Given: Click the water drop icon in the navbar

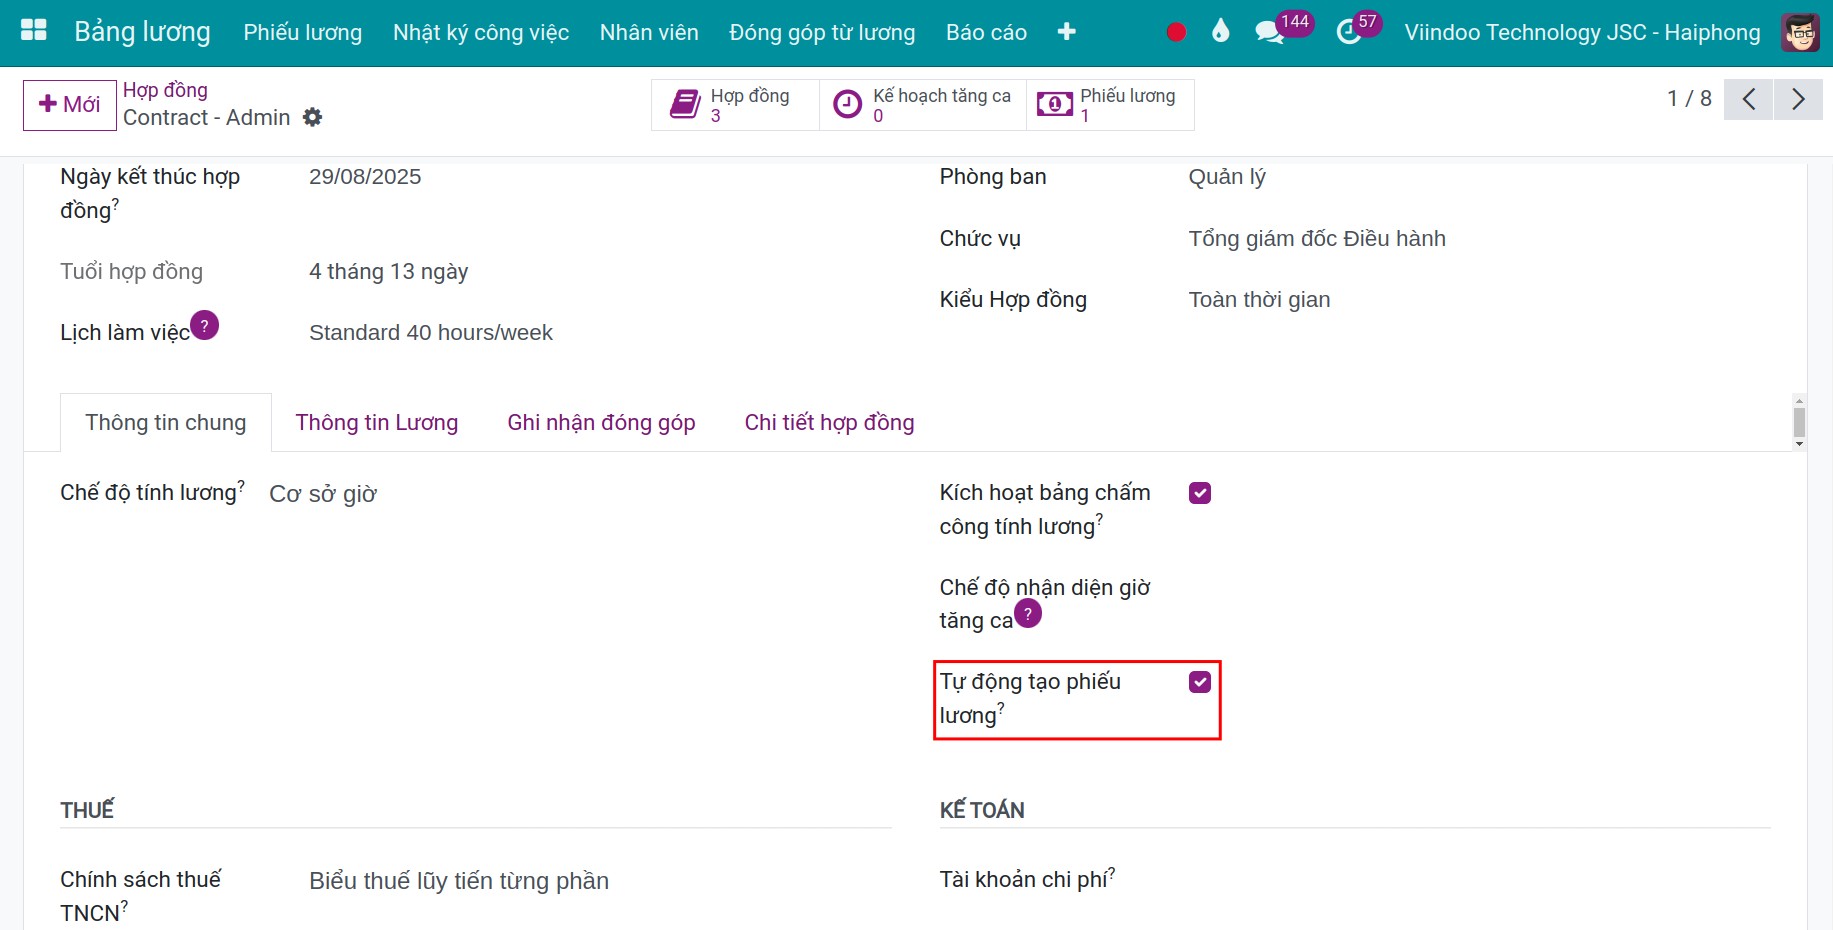Looking at the screenshot, I should pos(1220,32).
